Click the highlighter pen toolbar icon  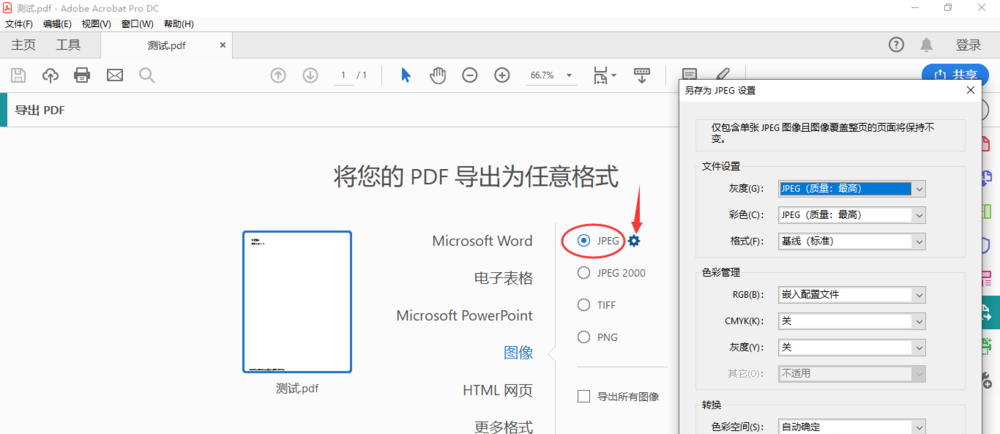(x=723, y=74)
